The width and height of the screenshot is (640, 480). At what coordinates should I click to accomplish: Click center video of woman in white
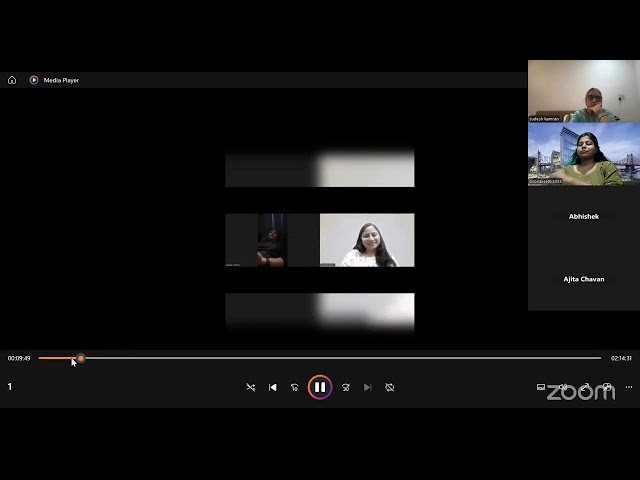click(367, 240)
